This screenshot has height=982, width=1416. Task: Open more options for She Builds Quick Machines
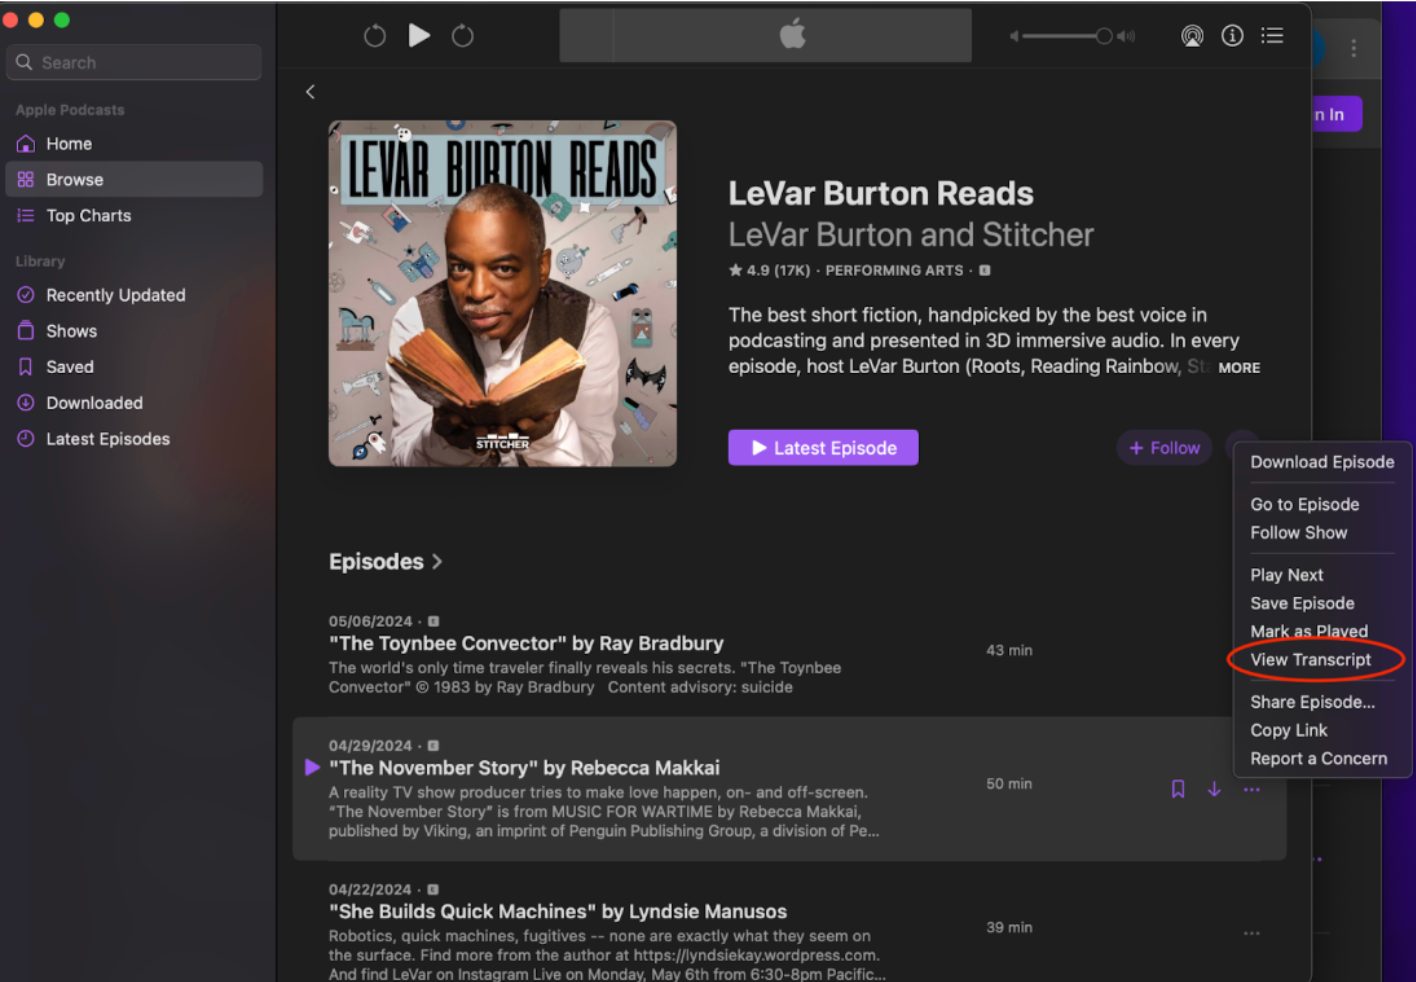coord(1251,932)
